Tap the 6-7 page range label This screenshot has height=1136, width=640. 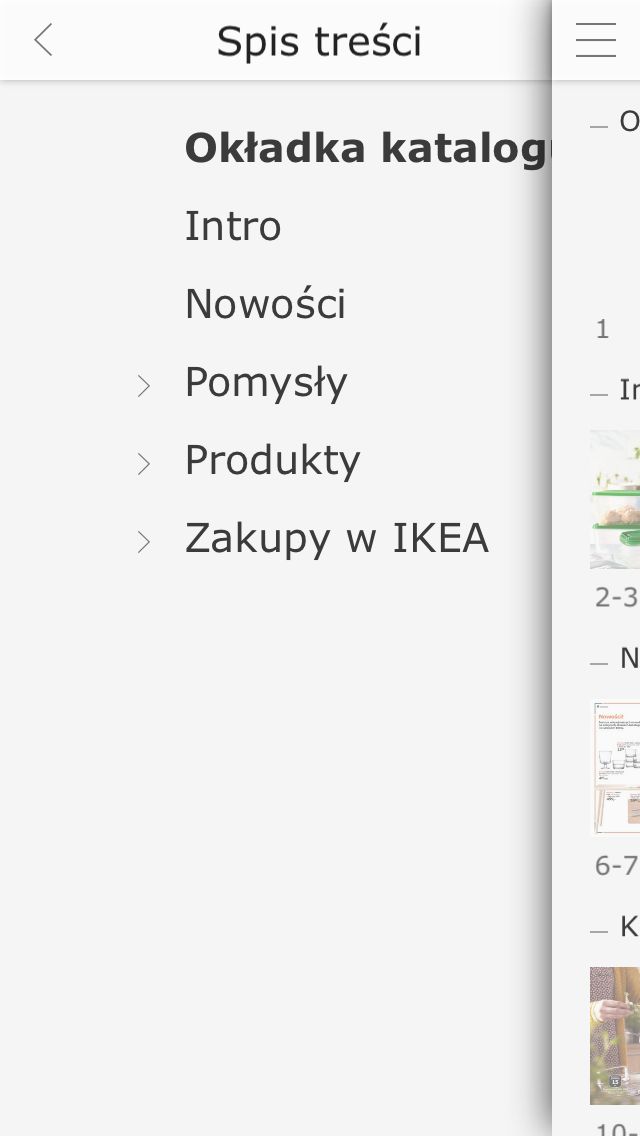tap(617, 866)
